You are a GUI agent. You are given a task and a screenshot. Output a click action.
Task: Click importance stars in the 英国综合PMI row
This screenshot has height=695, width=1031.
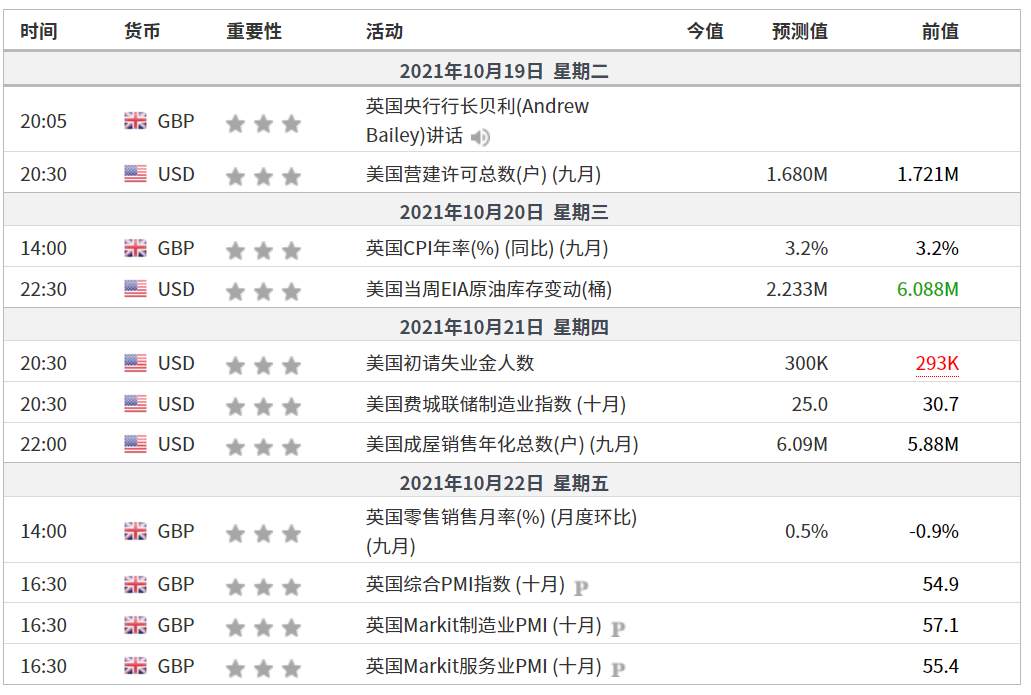pyautogui.click(x=263, y=587)
